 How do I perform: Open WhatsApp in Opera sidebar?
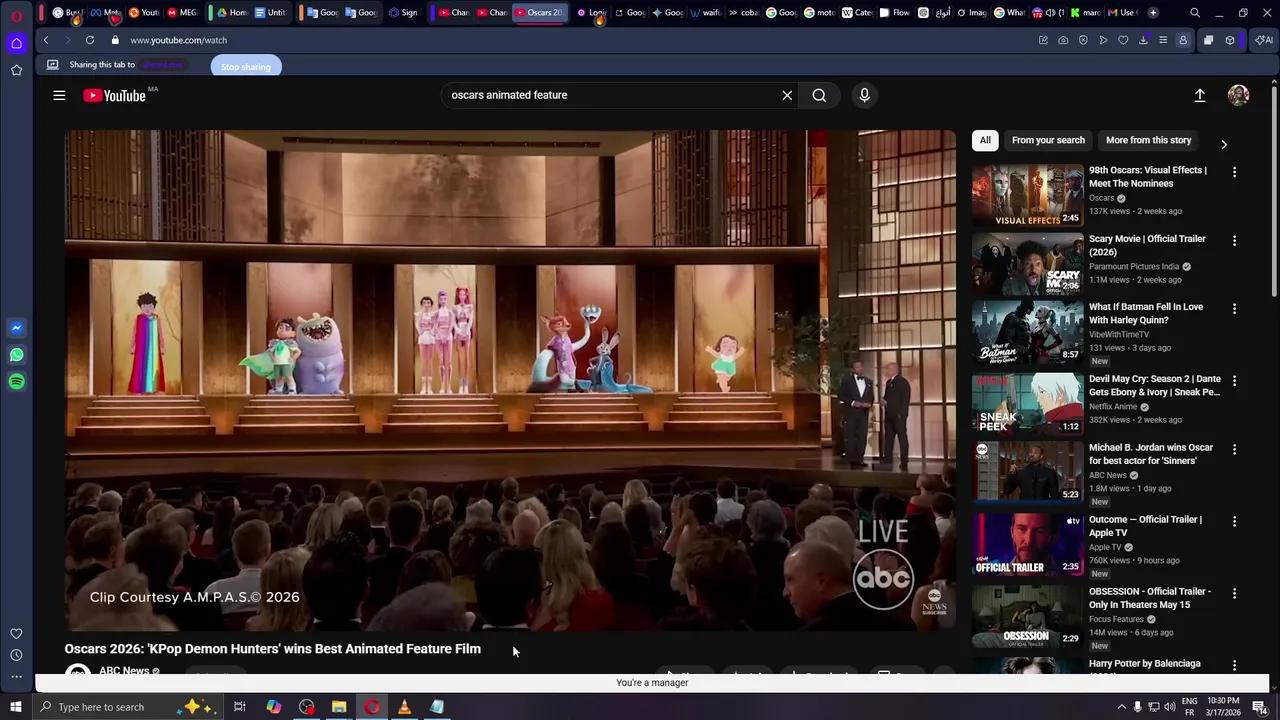tap(17, 355)
